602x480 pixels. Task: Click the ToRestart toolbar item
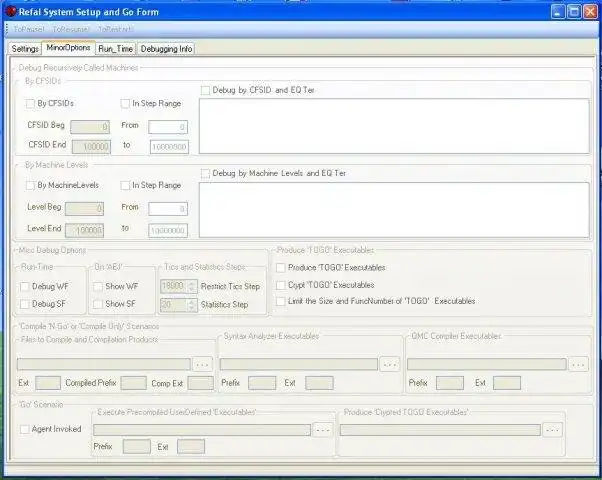tap(115, 29)
